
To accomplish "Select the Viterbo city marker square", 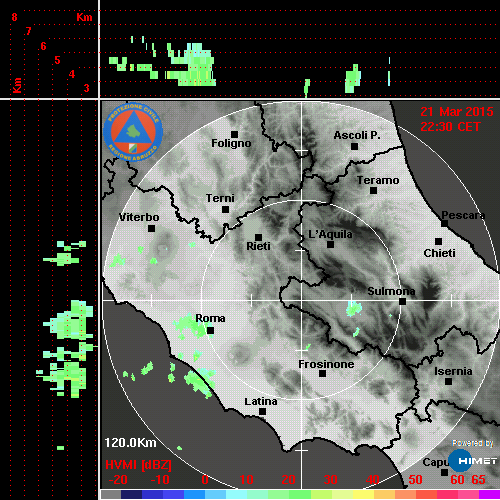I will click(152, 229).
